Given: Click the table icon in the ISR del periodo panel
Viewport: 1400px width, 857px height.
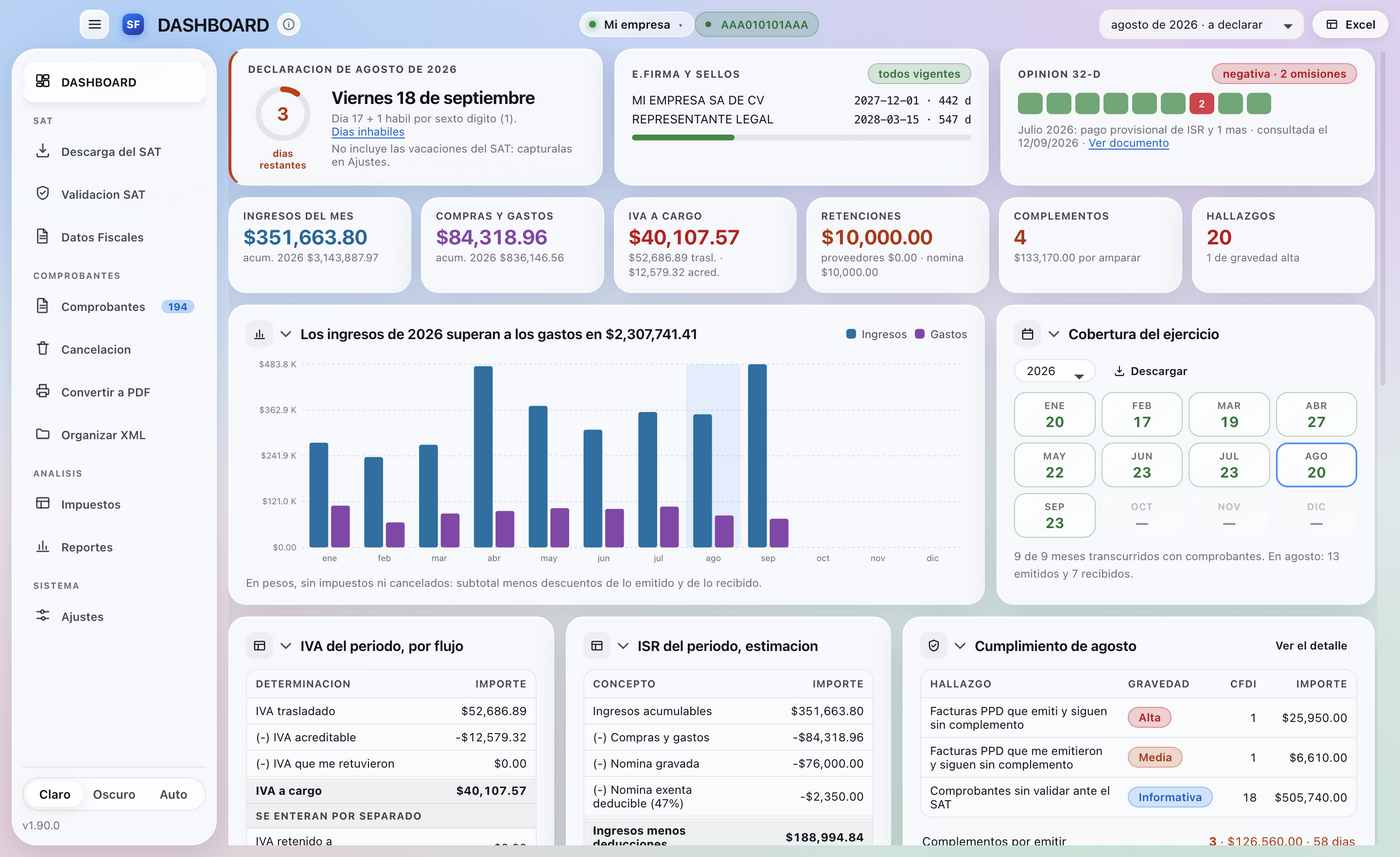Looking at the screenshot, I should coord(597,646).
